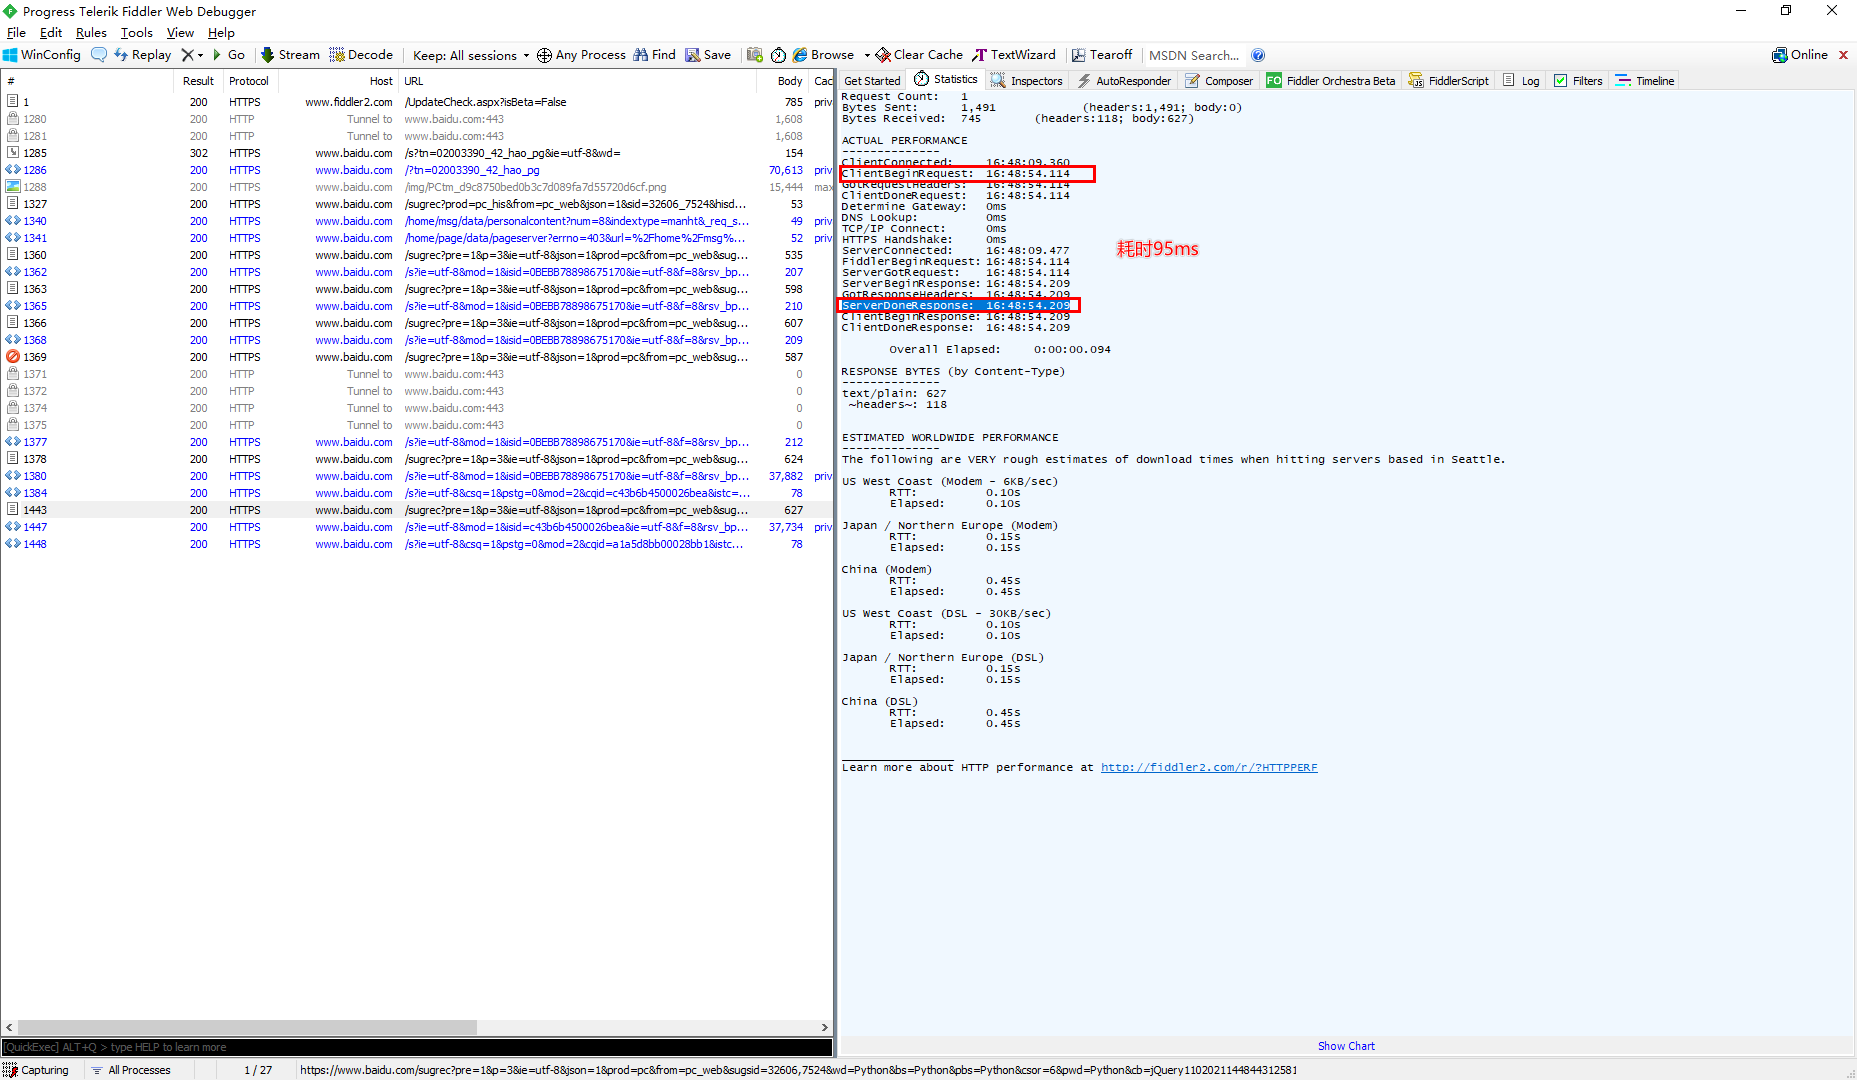Open the Rules menu
The image size is (1857, 1080).
point(91,33)
